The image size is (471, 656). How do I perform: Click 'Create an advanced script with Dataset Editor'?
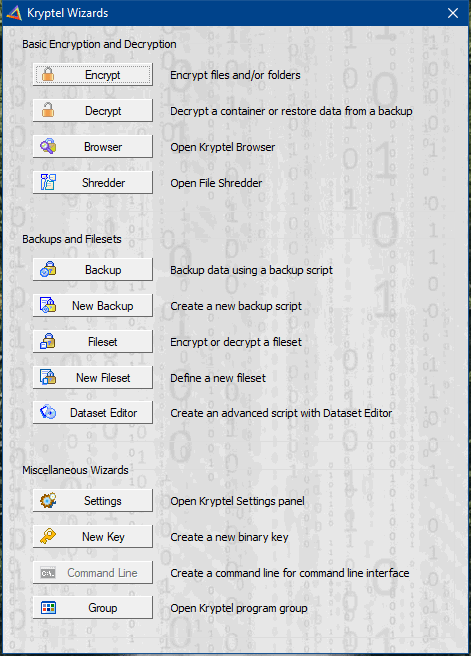pyautogui.click(x=281, y=413)
